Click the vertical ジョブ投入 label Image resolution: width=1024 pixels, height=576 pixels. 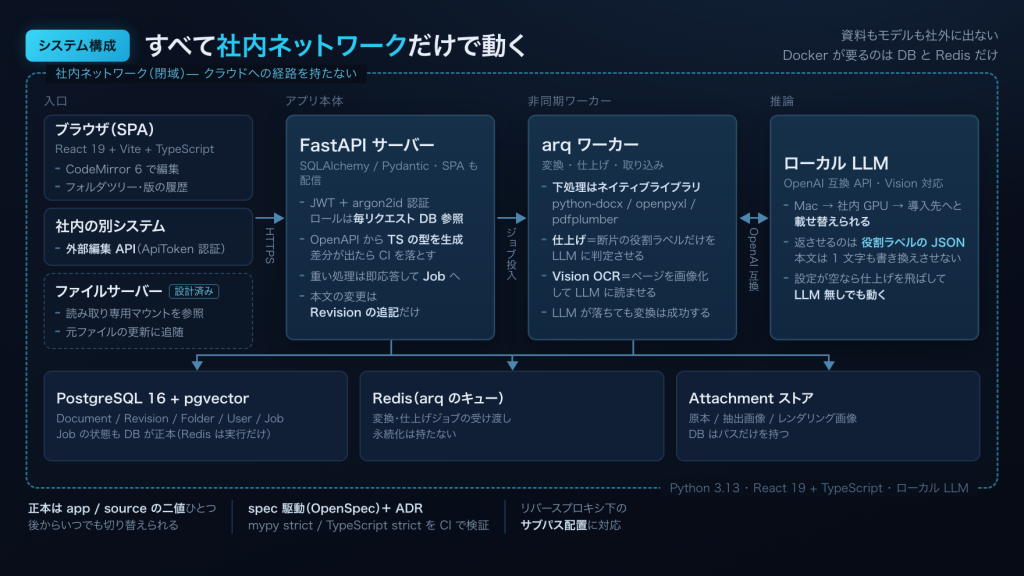tap(512, 254)
